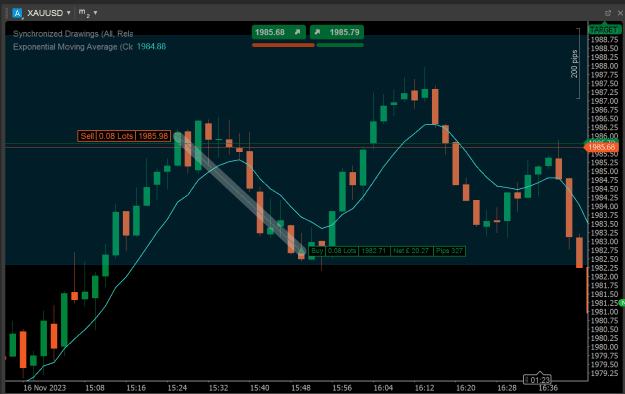Image resolution: width=625 pixels, height=394 pixels.
Task: Detach the chart with the pop-out icon
Action: [x=607, y=13]
